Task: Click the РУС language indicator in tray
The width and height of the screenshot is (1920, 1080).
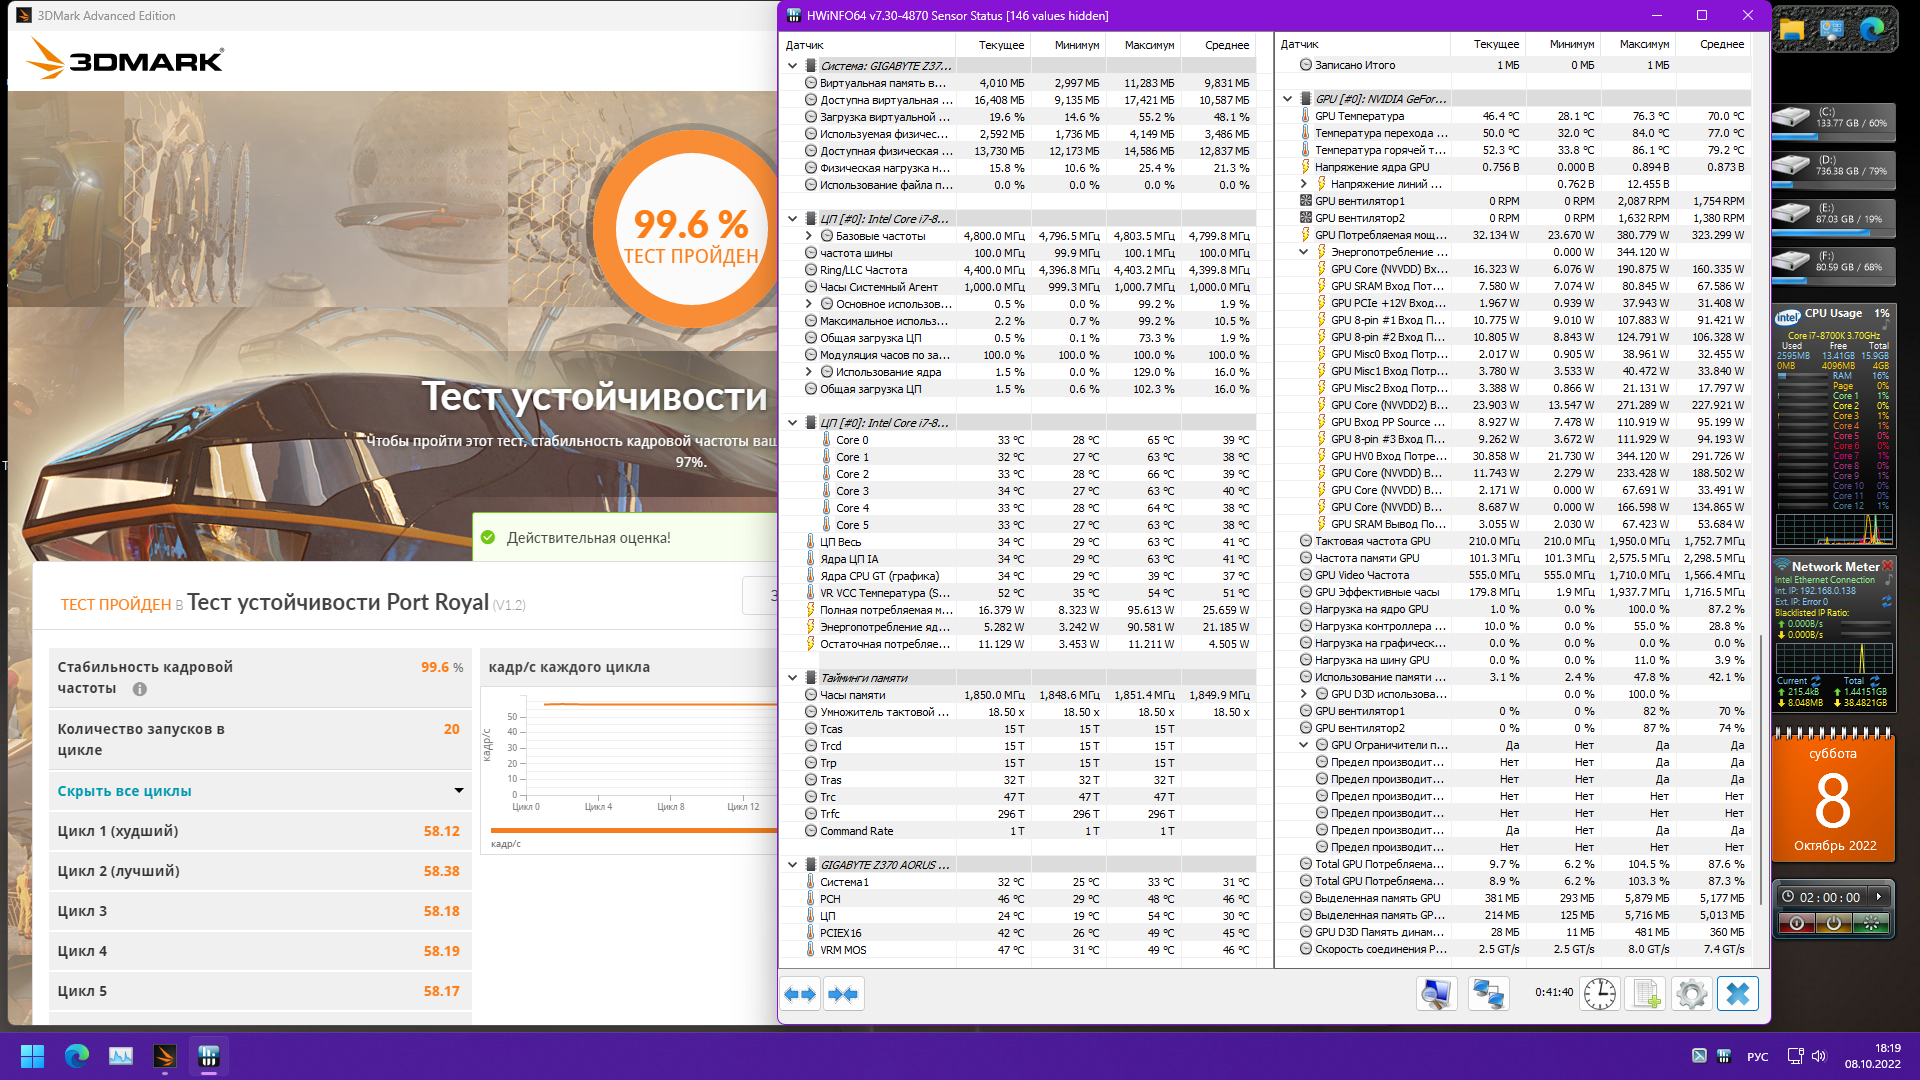Action: click(x=1757, y=1057)
